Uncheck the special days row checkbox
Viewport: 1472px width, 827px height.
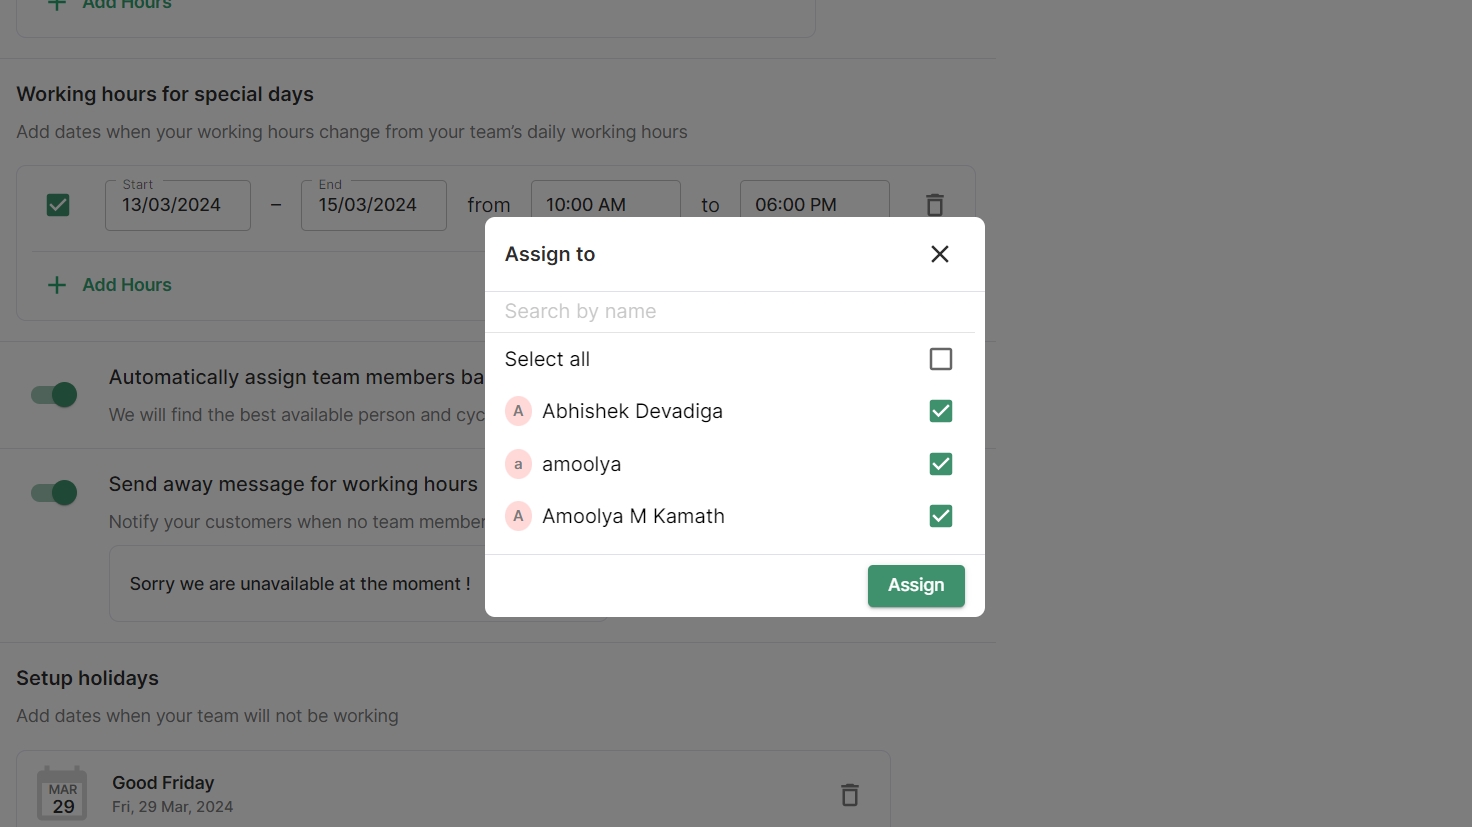coord(58,205)
